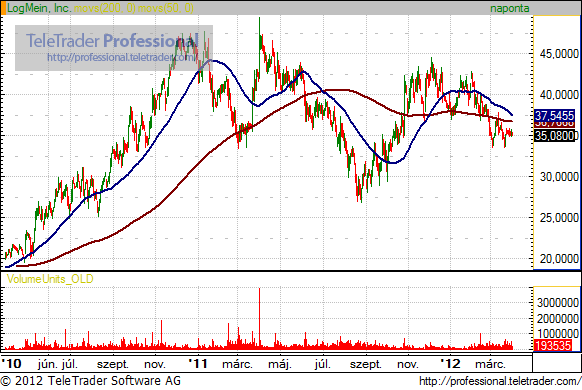Click the '10 year label on time axis
The width and height of the screenshot is (582, 390).
point(11,364)
